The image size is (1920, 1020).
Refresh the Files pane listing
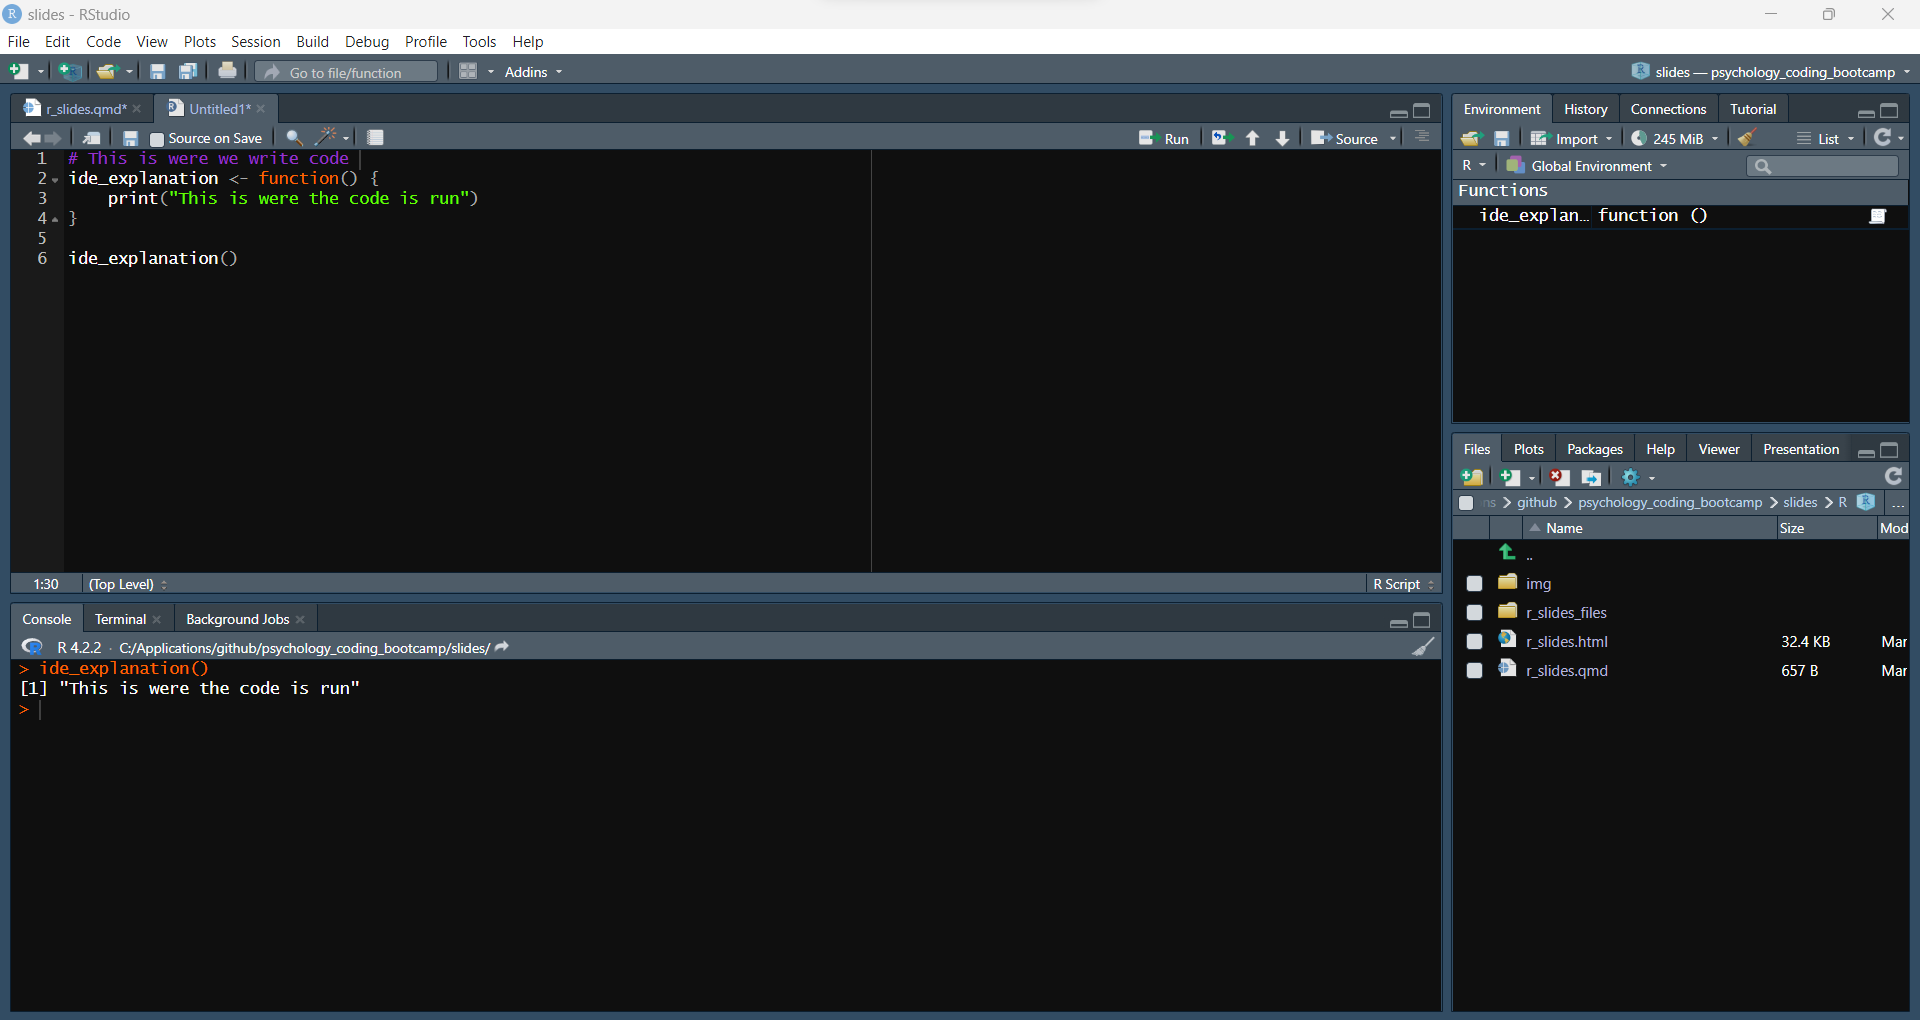pos(1893,477)
